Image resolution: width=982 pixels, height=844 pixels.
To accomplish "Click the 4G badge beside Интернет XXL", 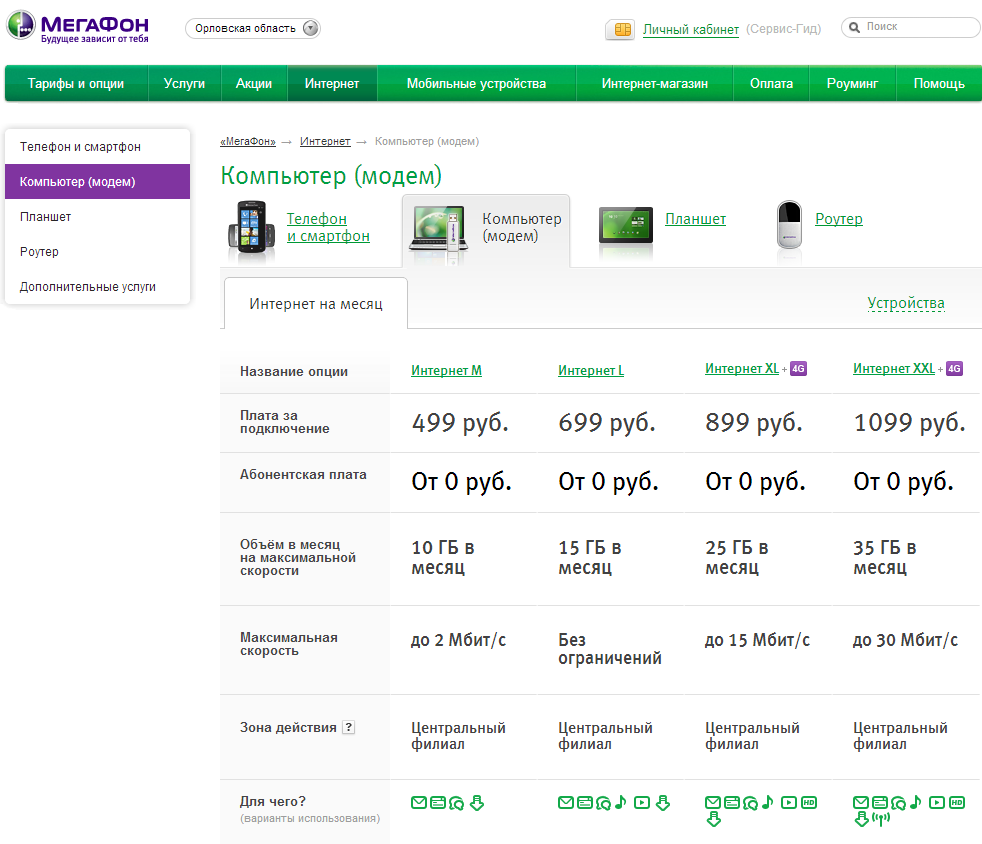I will click(x=954, y=369).
